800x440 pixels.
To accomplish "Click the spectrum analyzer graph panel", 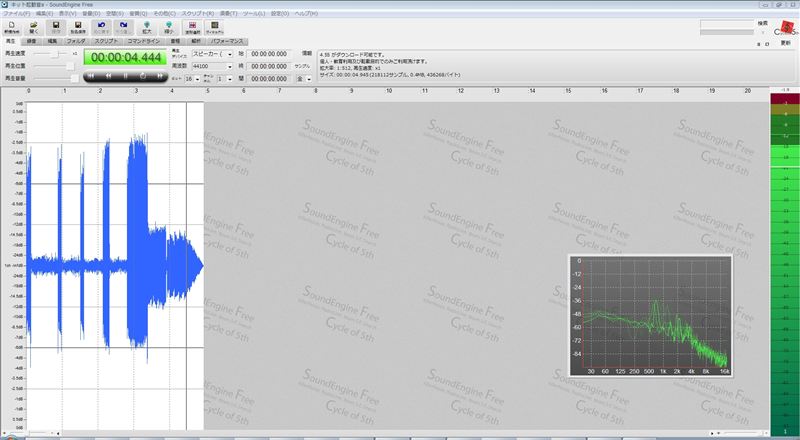I will point(651,316).
